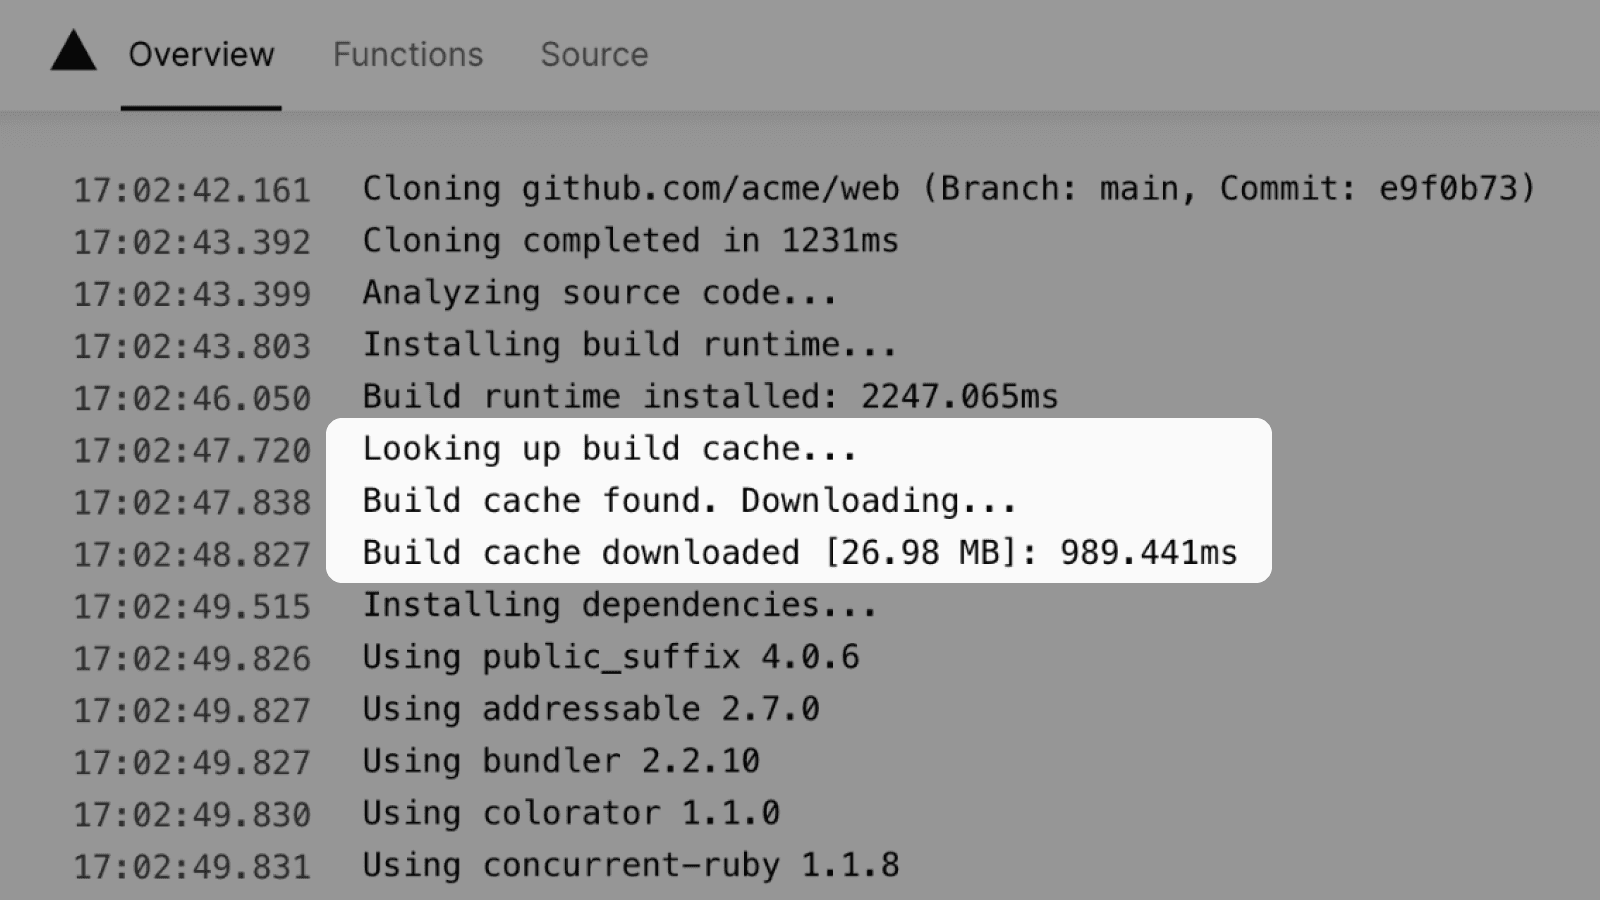The width and height of the screenshot is (1600, 900).
Task: Click the 'Using bundler 2.2.10' line
Action: (560, 761)
